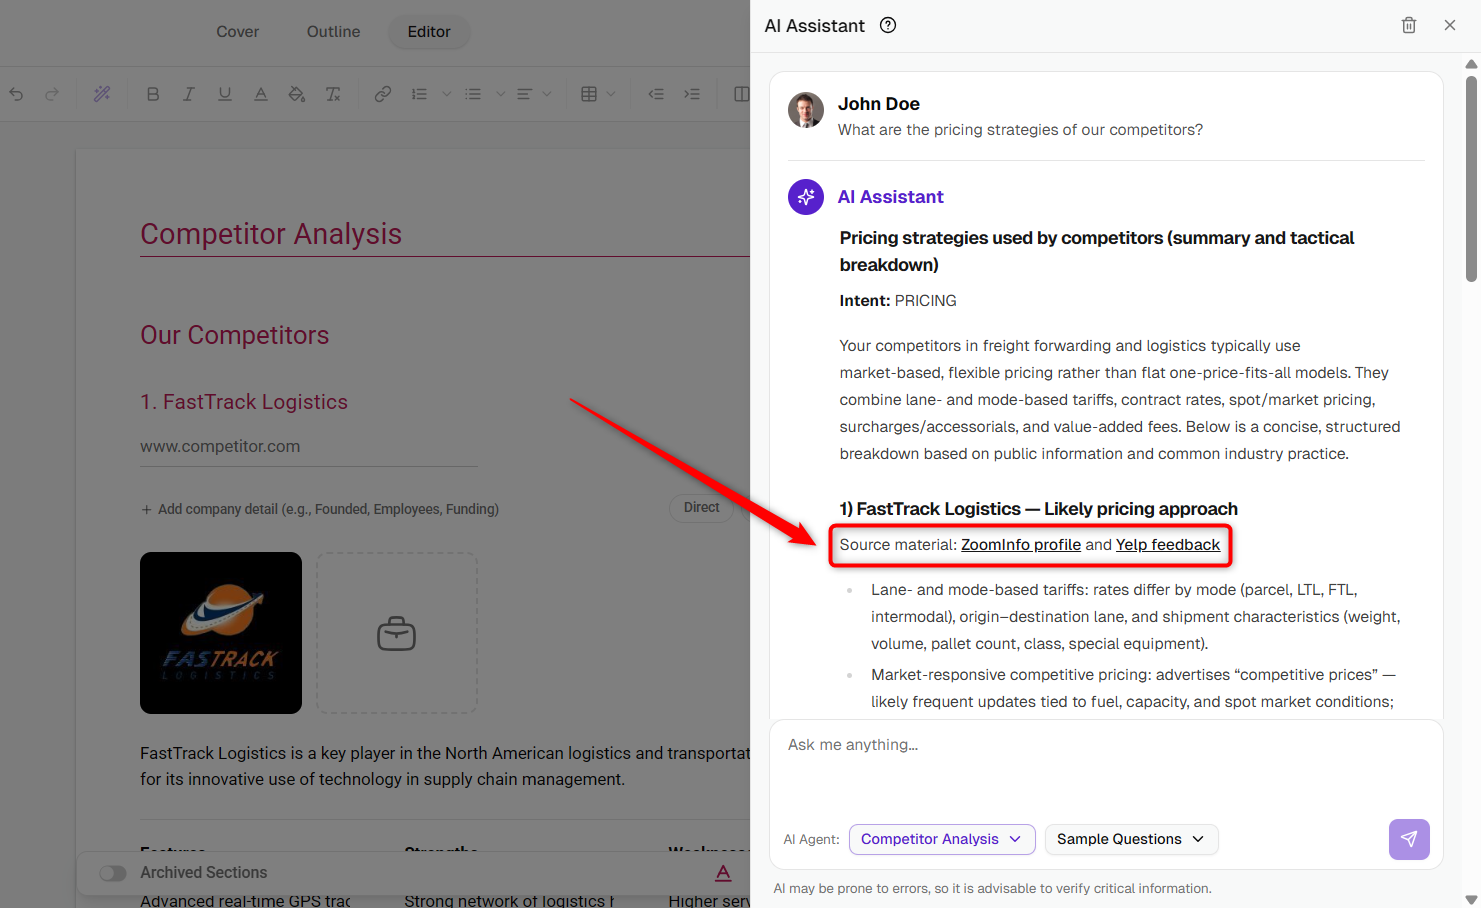The image size is (1481, 908).
Task: Click the www.competitor.com website field
Action: pos(309,447)
